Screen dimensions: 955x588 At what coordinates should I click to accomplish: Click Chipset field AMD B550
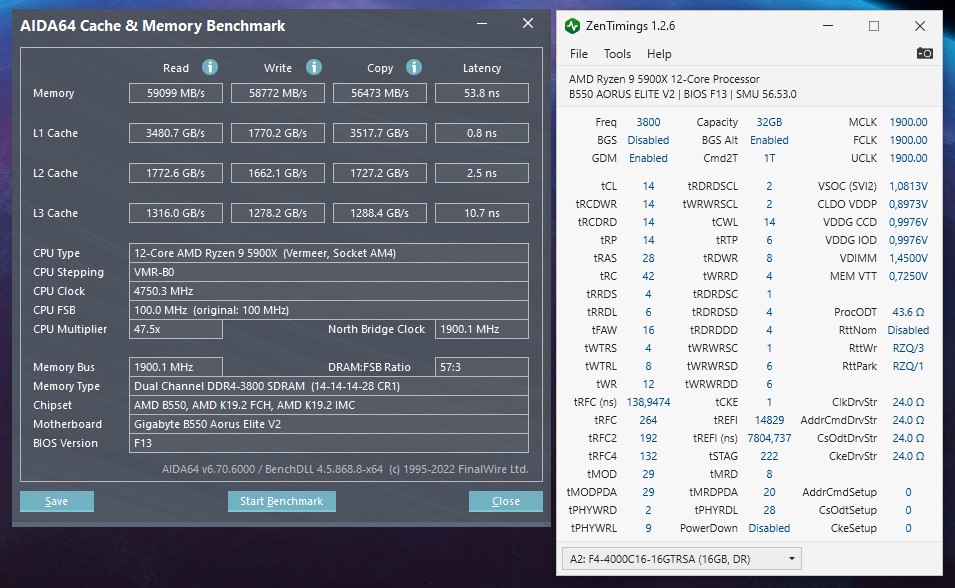(329, 405)
